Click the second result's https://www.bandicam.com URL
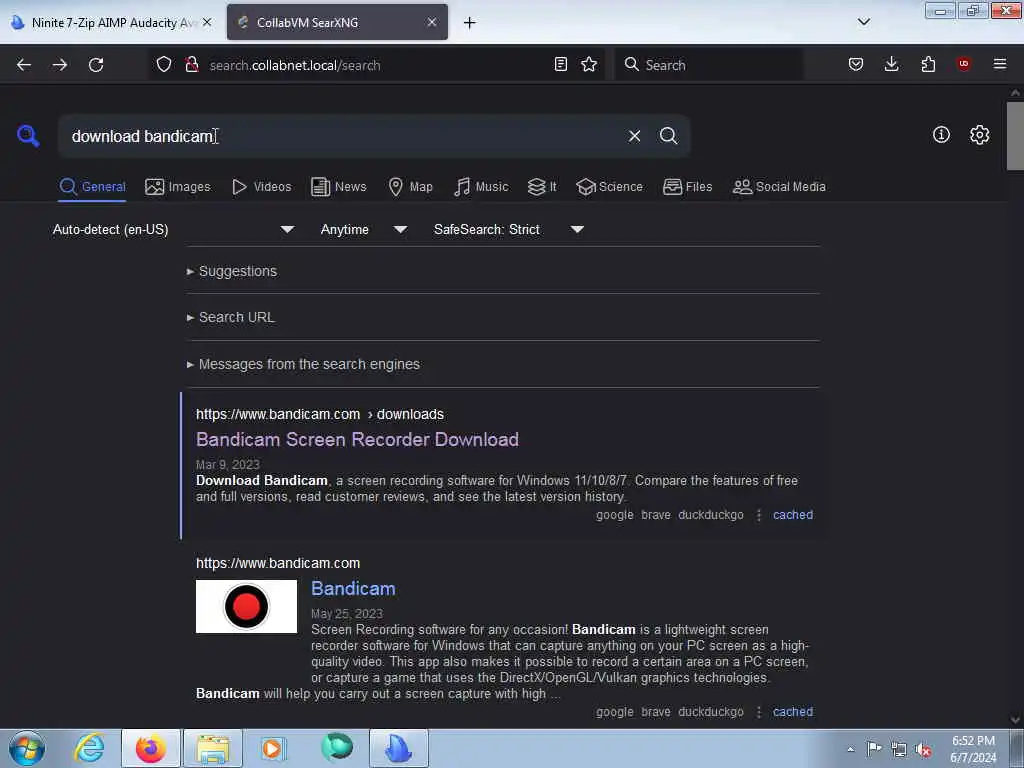1024x768 pixels. tap(278, 563)
